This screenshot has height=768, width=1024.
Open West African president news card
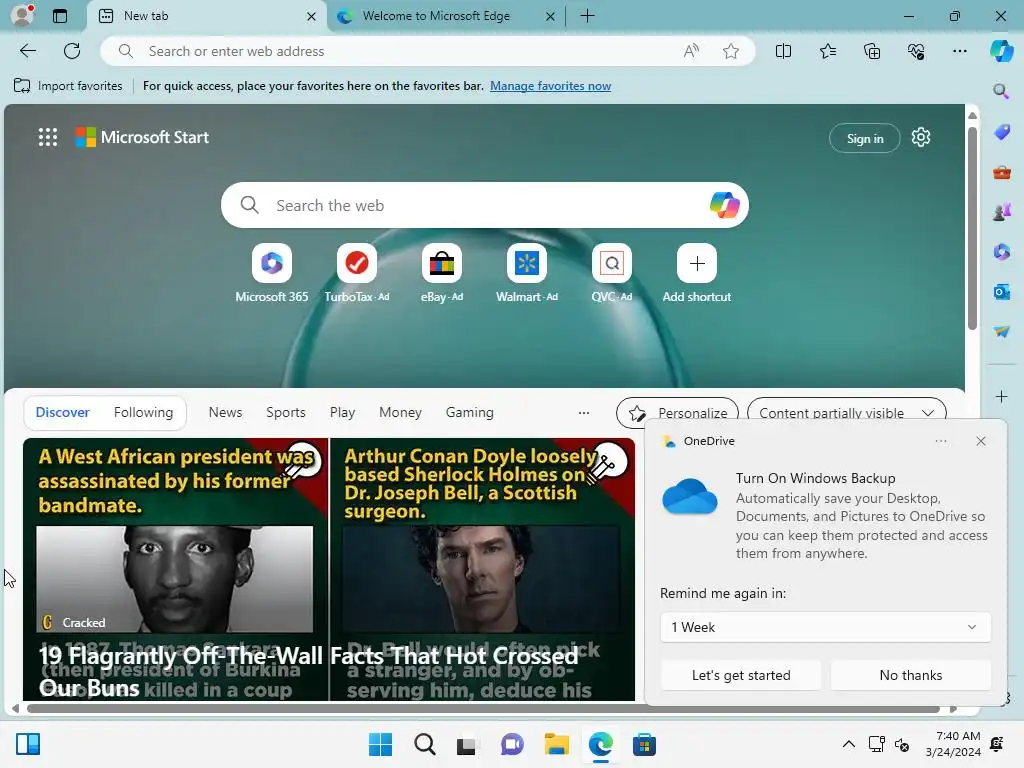point(175,569)
